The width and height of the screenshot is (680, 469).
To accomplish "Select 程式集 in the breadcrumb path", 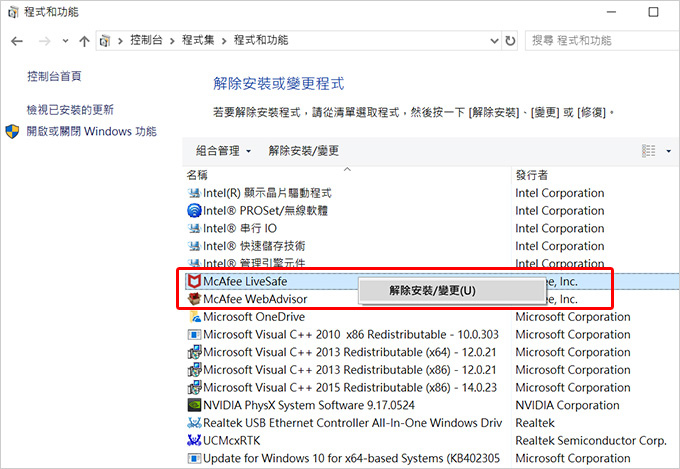I will click(x=198, y=40).
